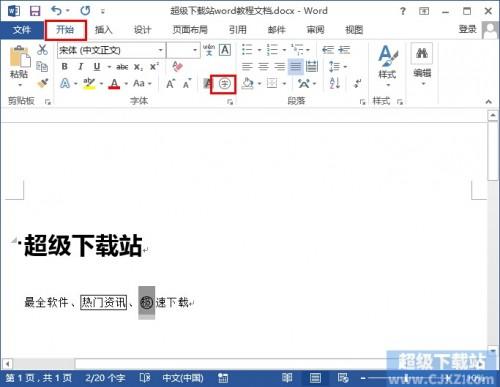
Task: Switch to the 页面布局 (Page Layout) tab
Action: coord(190,30)
